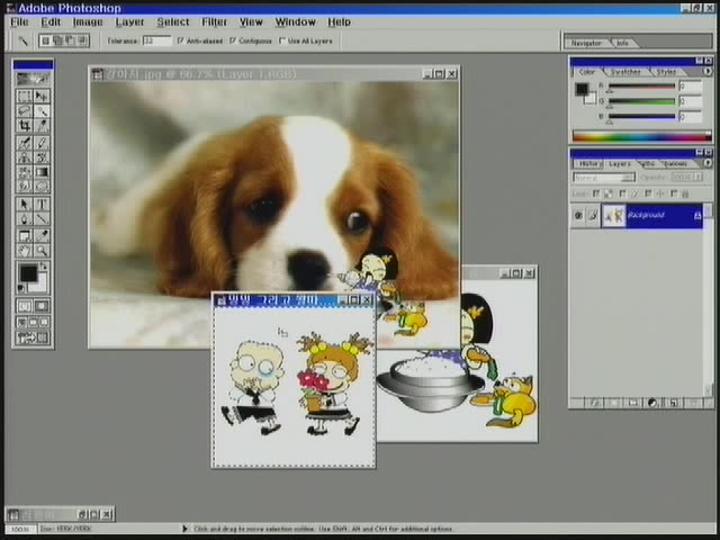Click the green G slider track

642,101
